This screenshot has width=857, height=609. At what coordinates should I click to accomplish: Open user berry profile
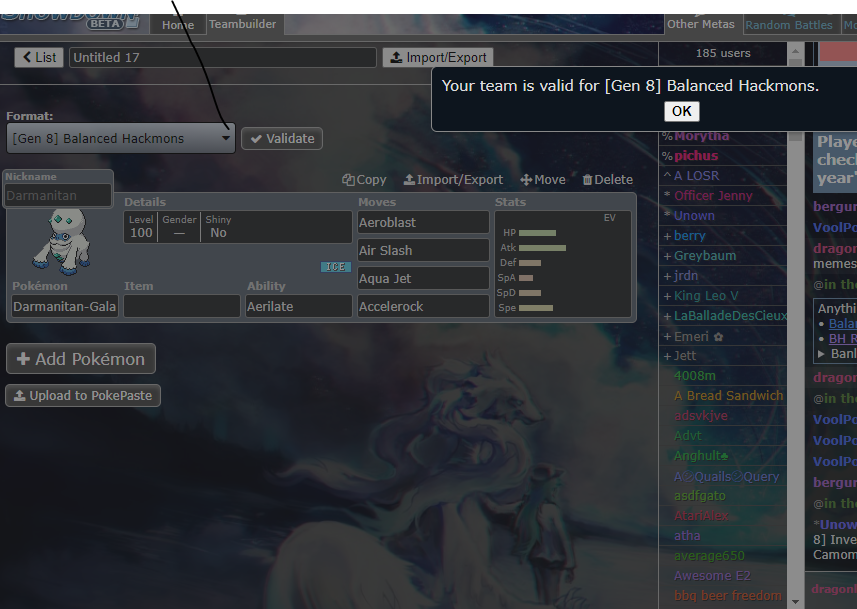[690, 236]
